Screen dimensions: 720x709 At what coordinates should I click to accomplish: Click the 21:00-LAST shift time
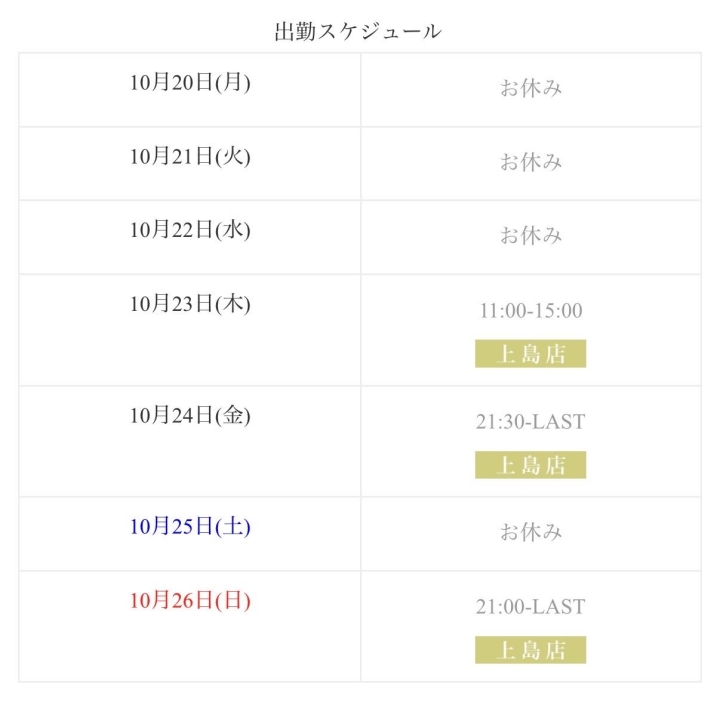click(531, 607)
